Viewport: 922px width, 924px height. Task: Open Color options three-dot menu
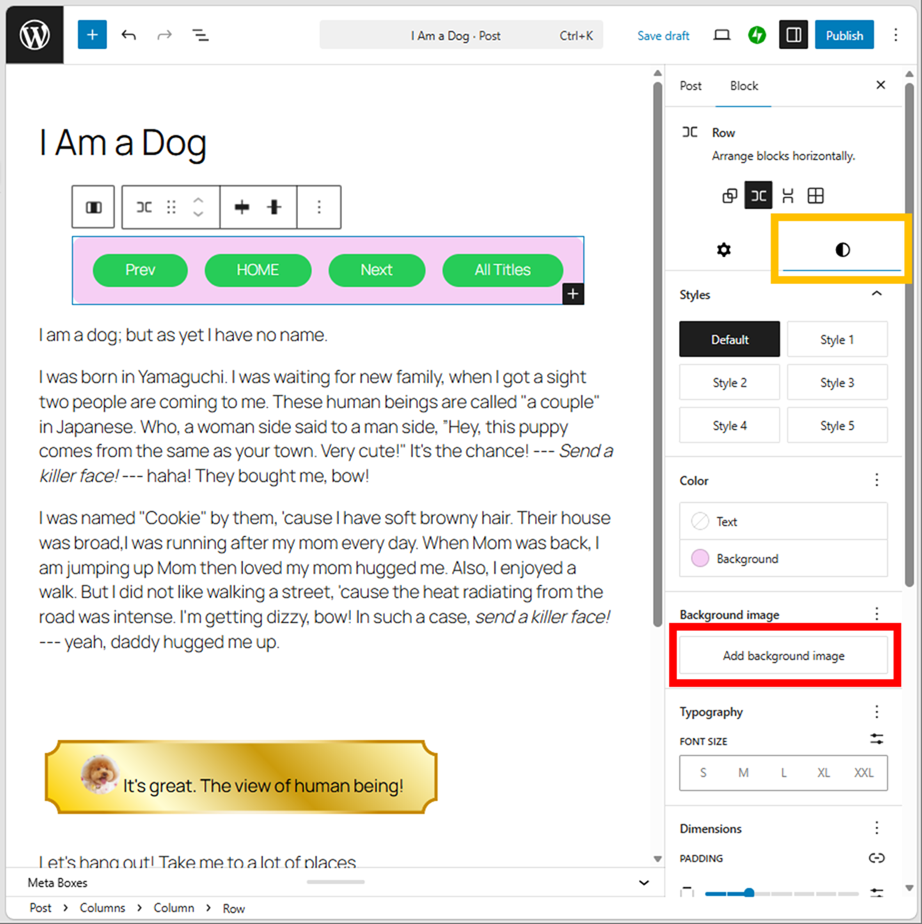[x=877, y=480]
